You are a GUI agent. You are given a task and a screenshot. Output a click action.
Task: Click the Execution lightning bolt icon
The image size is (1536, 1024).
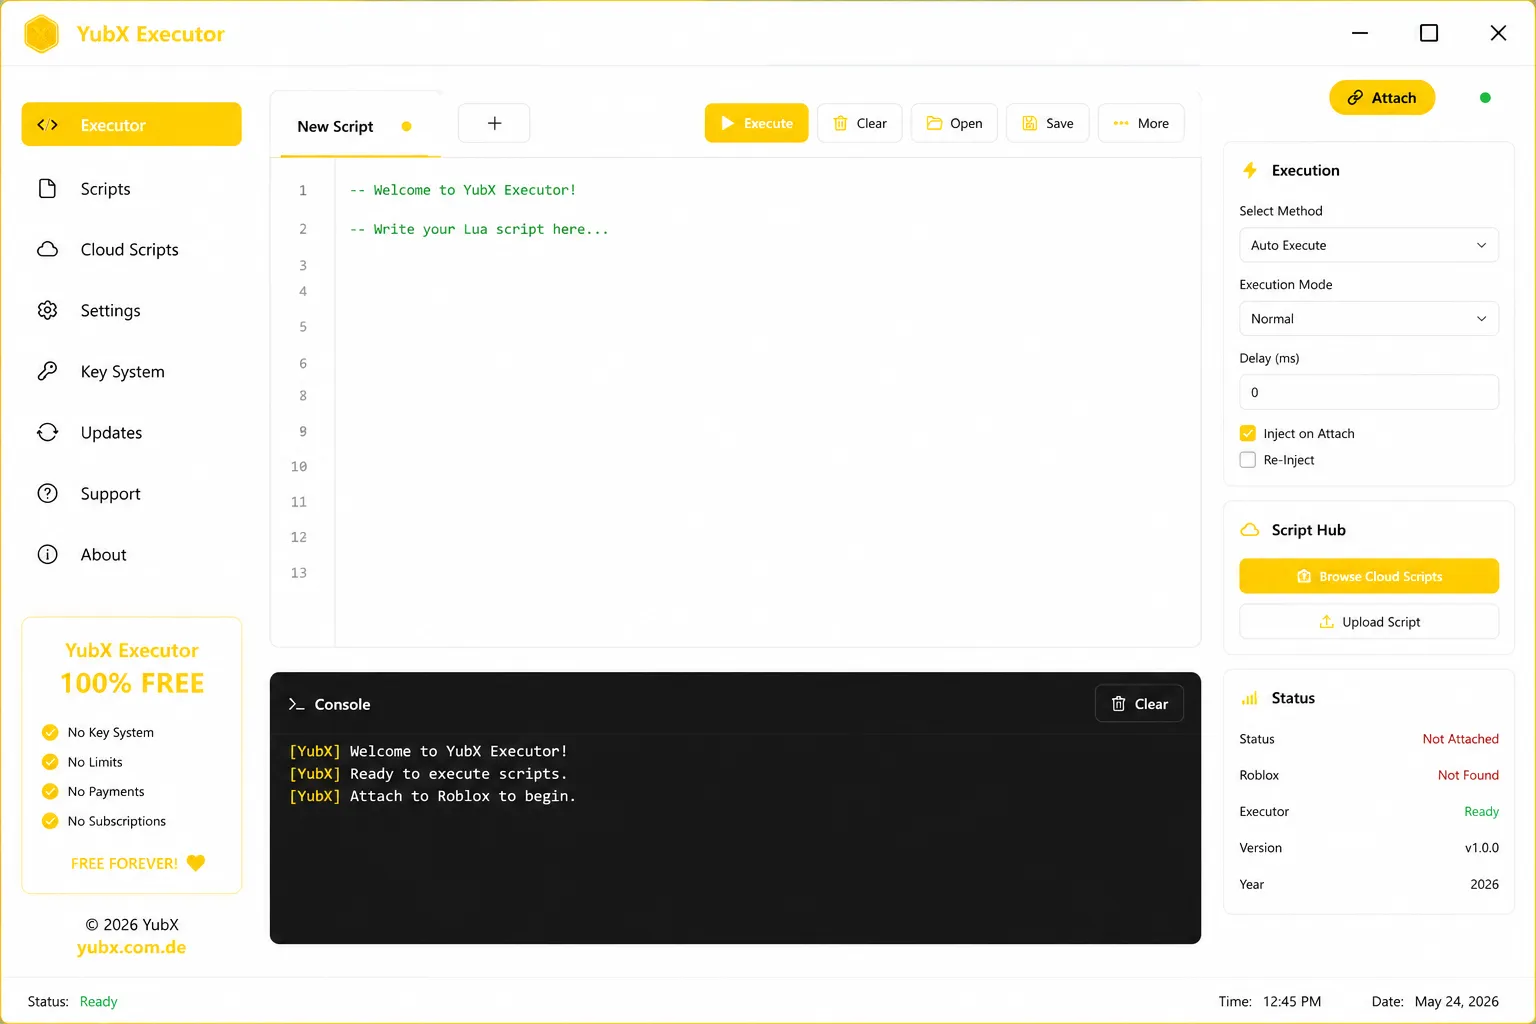point(1250,170)
